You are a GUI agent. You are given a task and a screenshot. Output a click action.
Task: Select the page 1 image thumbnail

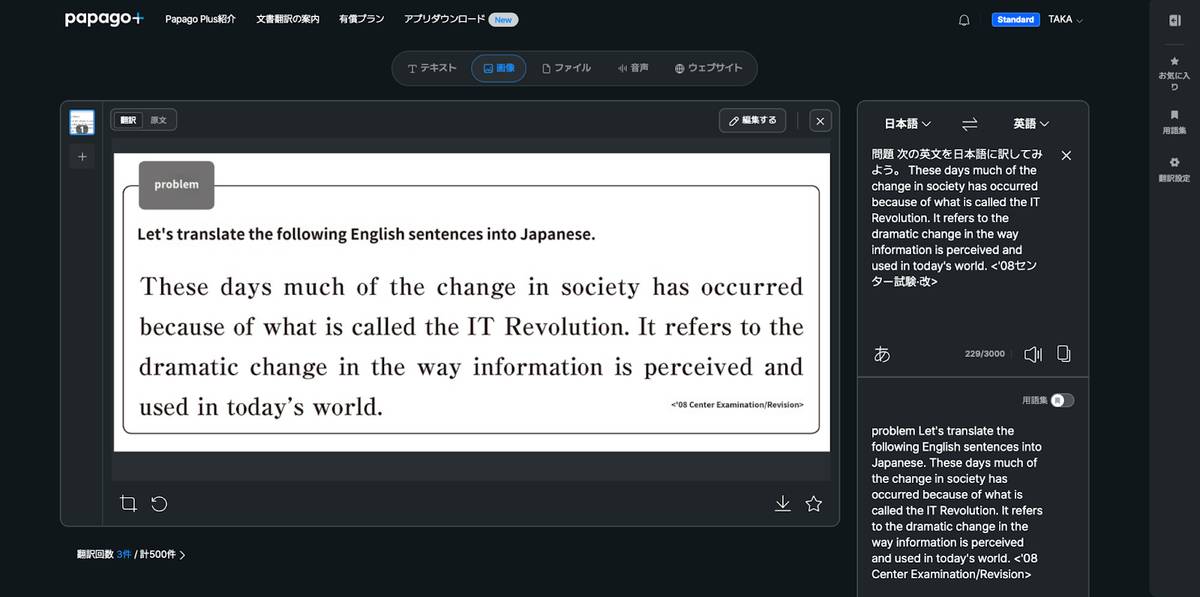(82, 122)
